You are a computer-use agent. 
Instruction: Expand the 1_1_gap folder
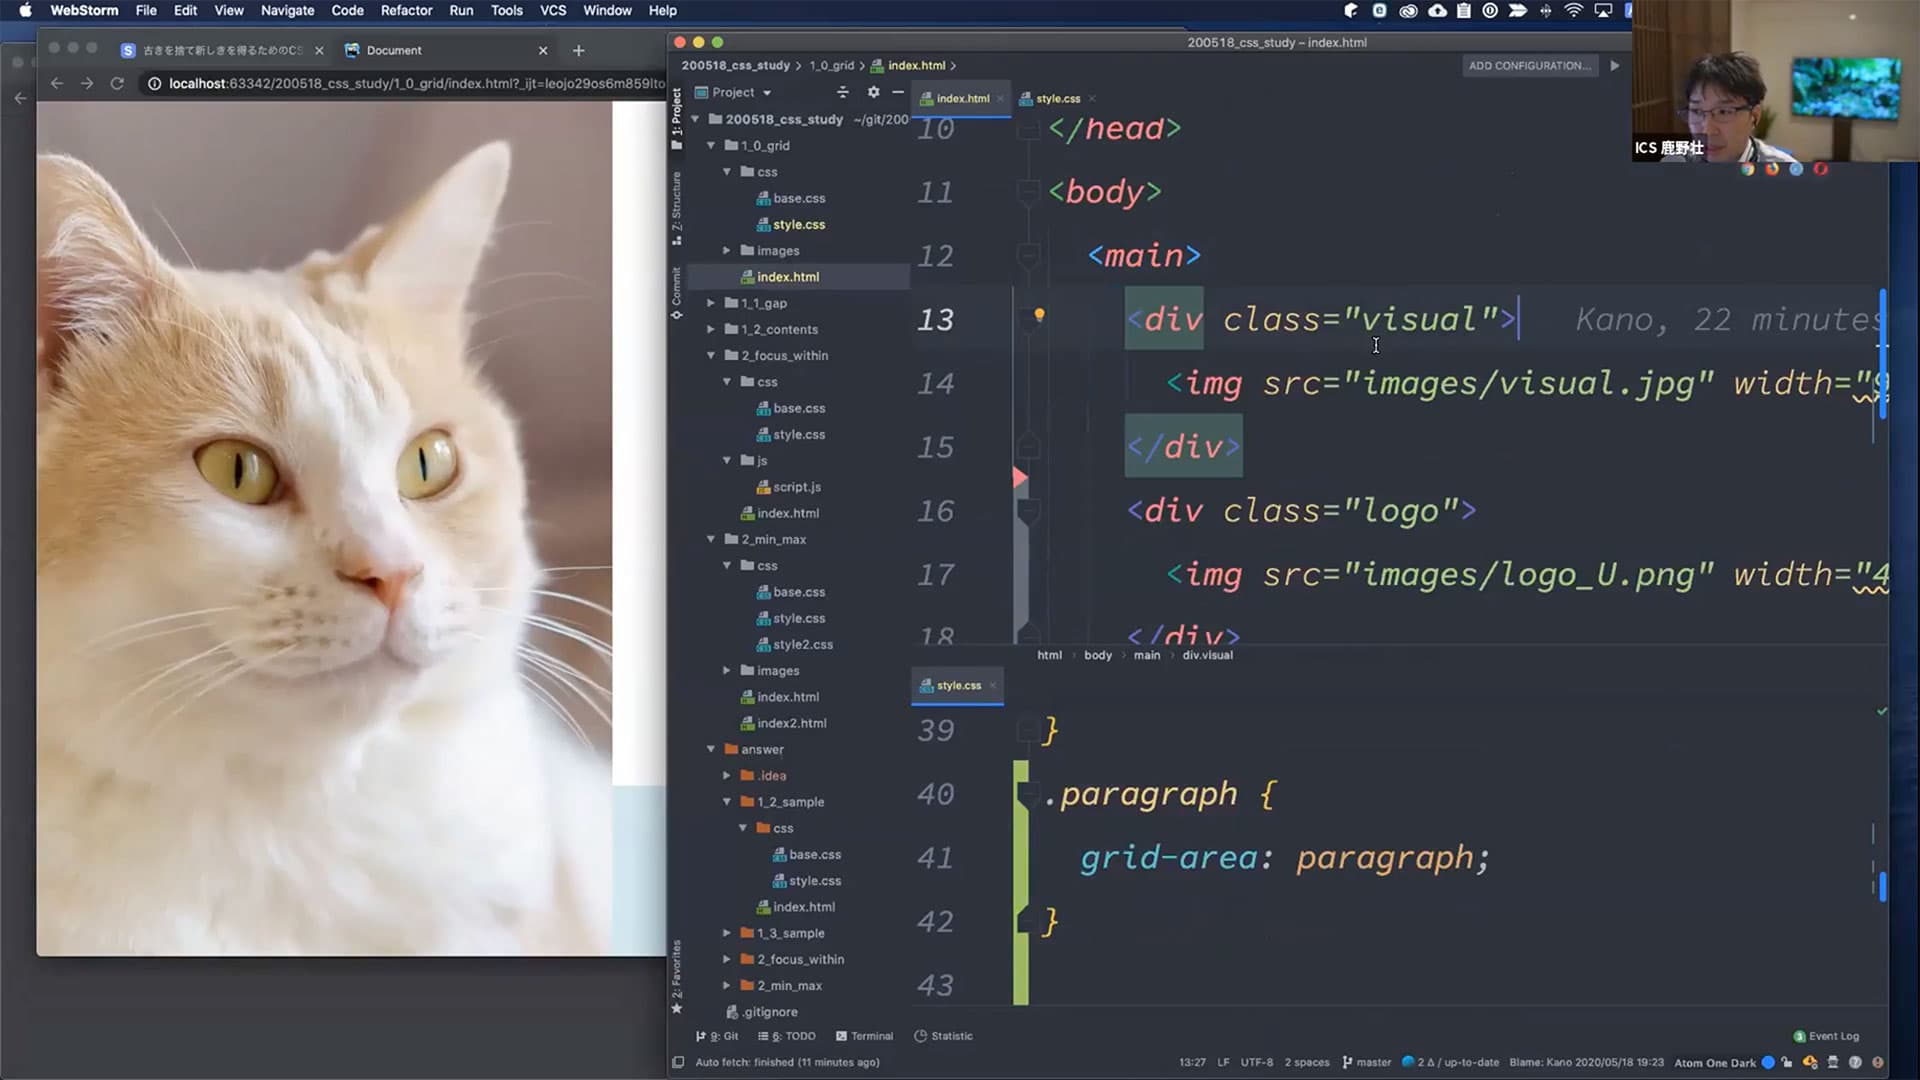pos(711,303)
